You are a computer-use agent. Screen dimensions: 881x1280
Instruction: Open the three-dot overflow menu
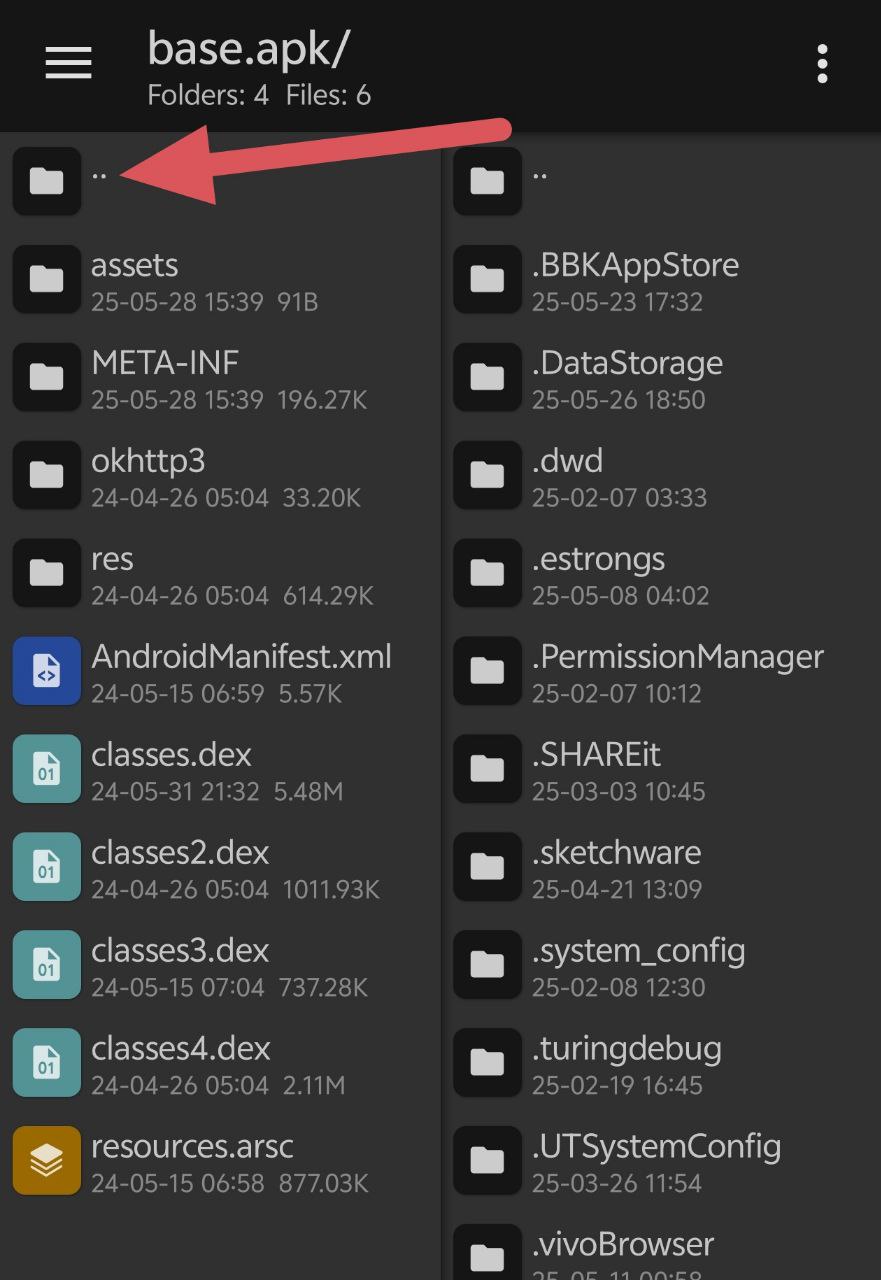pos(822,64)
